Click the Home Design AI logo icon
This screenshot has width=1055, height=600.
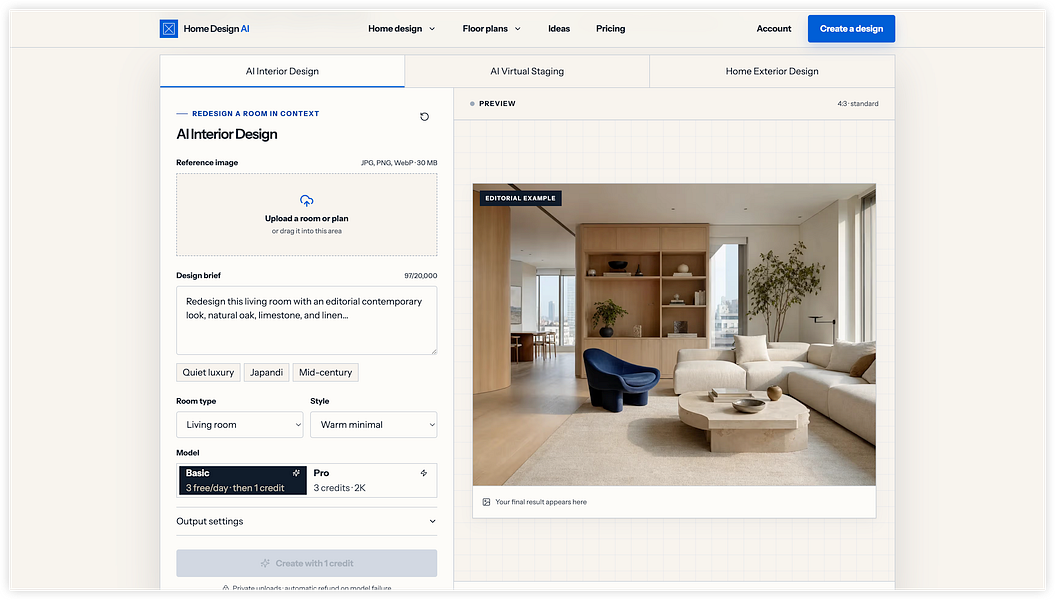pos(169,29)
